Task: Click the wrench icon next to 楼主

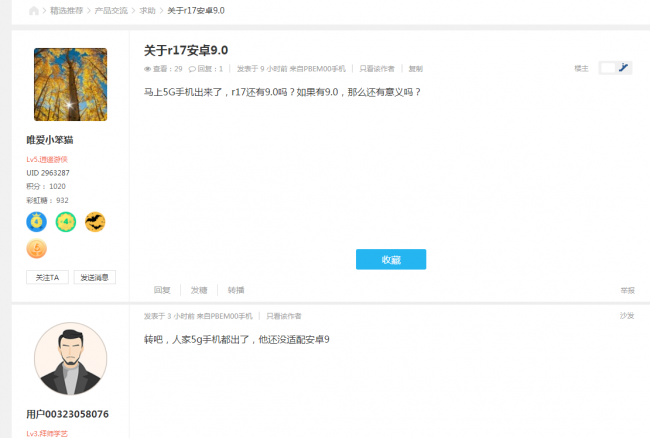Action: click(x=624, y=68)
